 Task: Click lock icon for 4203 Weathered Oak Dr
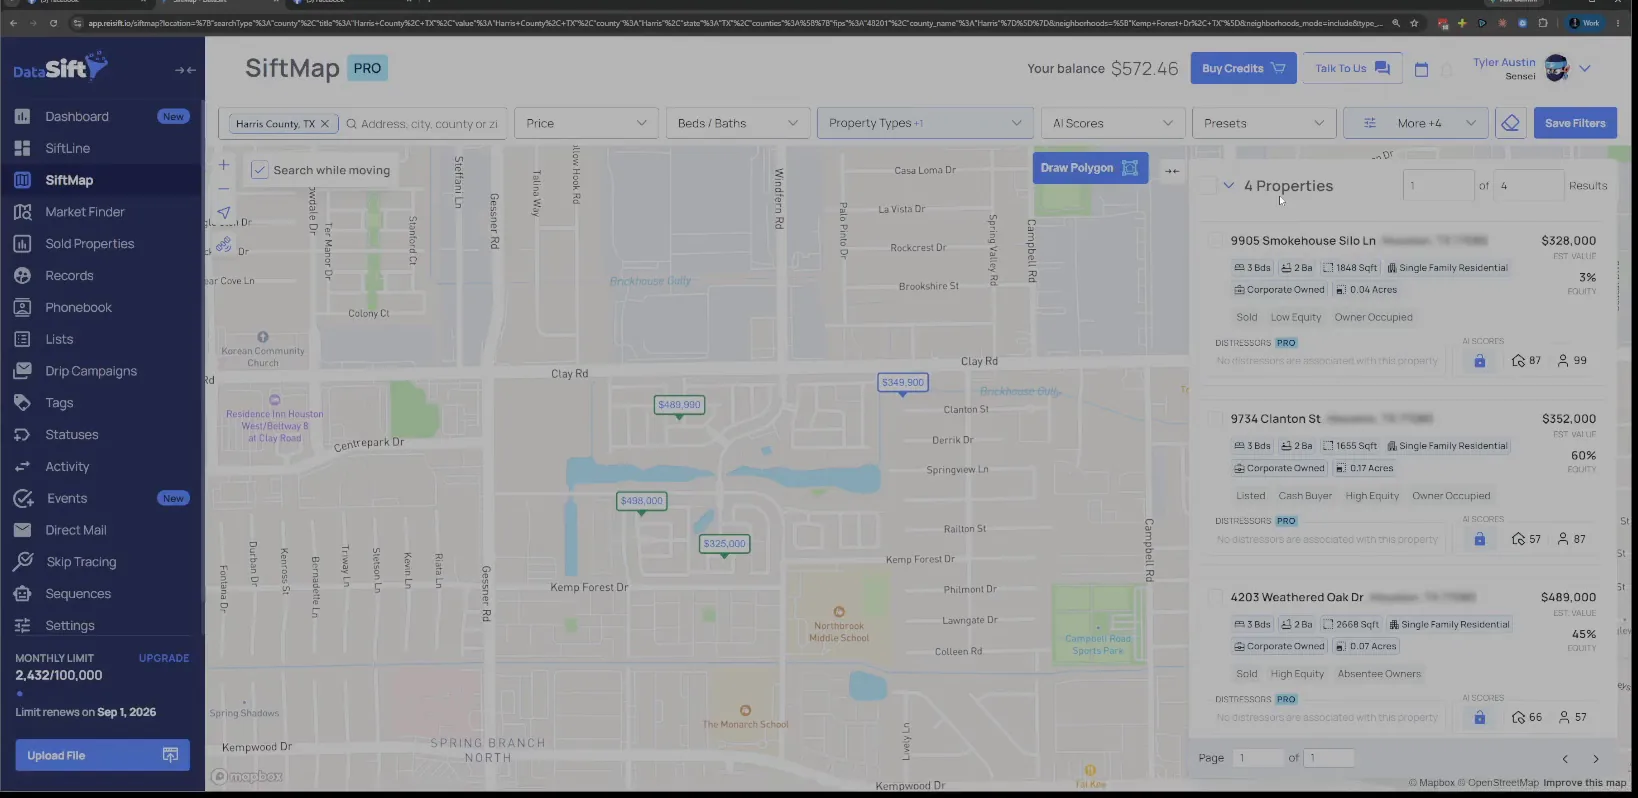(x=1479, y=717)
